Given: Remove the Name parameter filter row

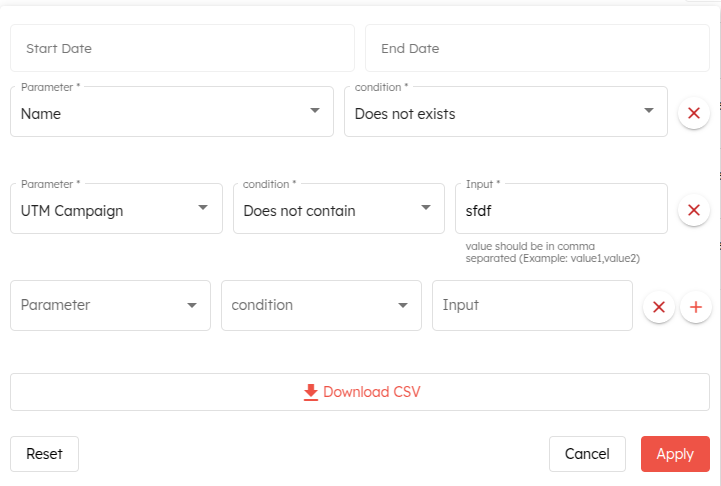Looking at the screenshot, I should tap(694, 113).
